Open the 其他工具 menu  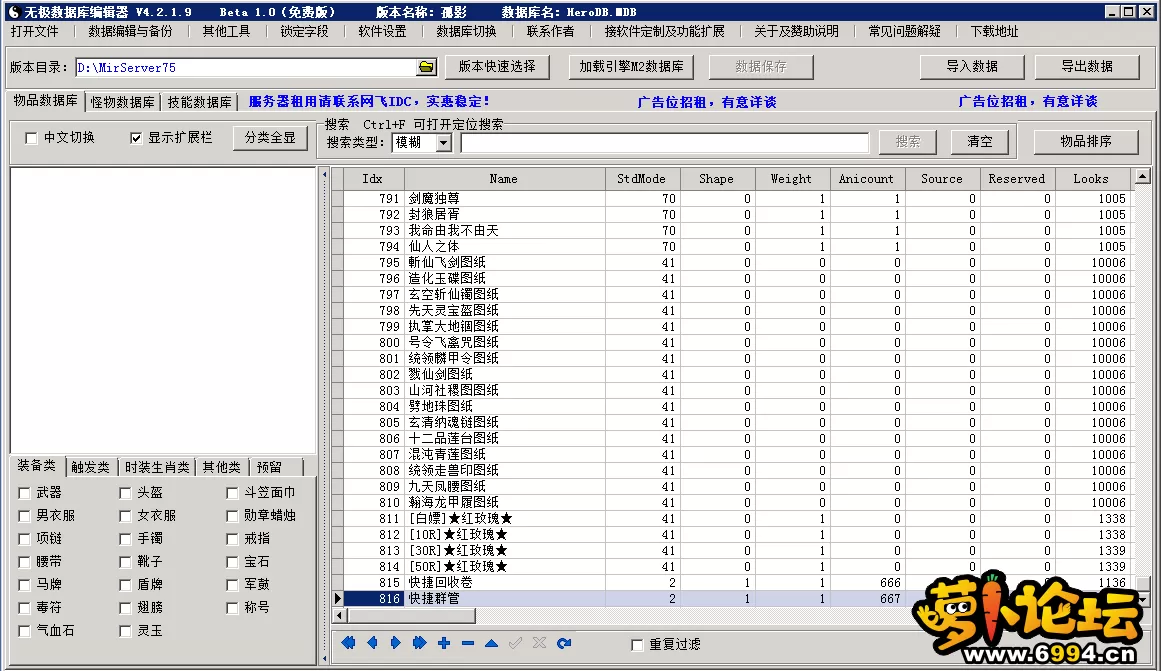pos(227,31)
